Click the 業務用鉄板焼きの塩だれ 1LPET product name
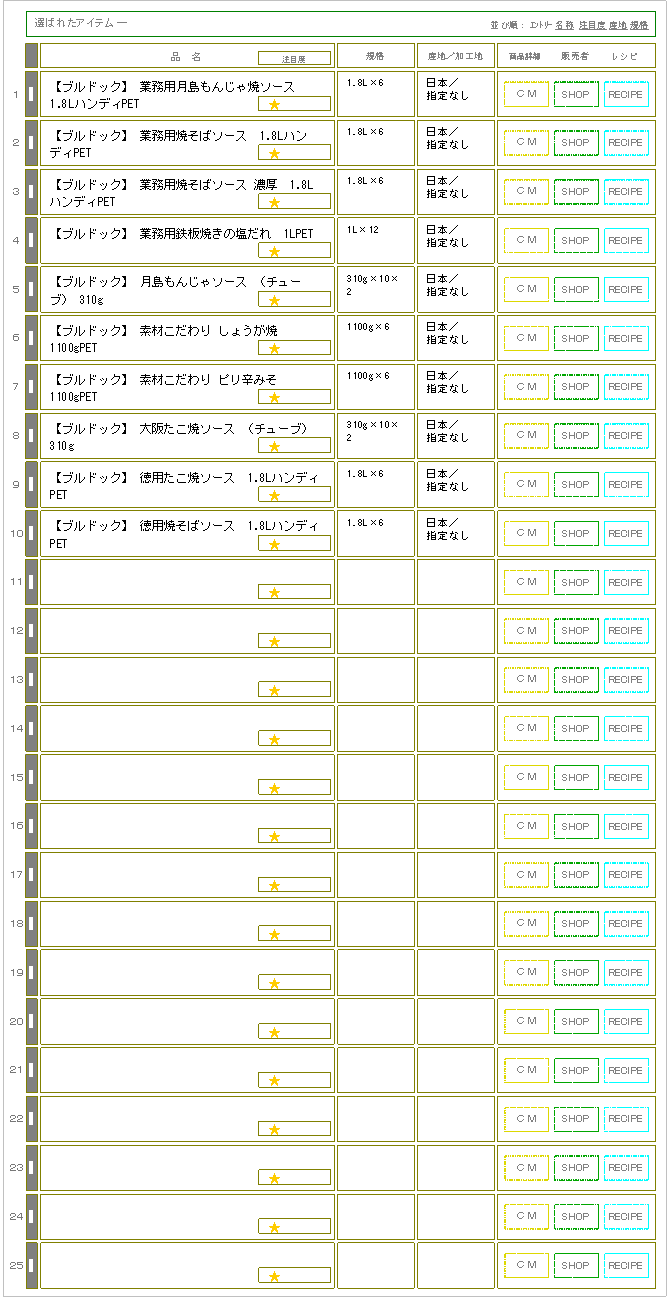668x1298 pixels. click(182, 234)
